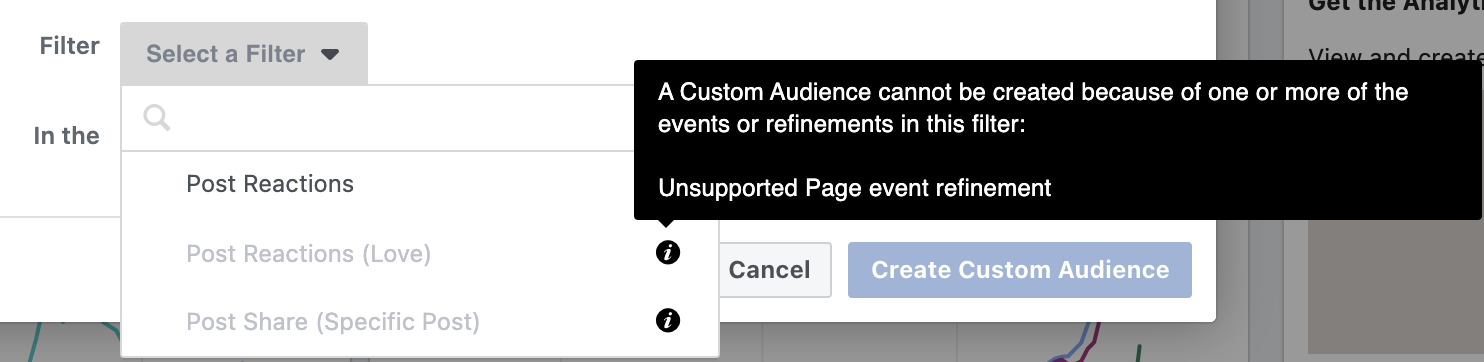
Task: Click the Create Custom Audience button
Action: 1020,270
